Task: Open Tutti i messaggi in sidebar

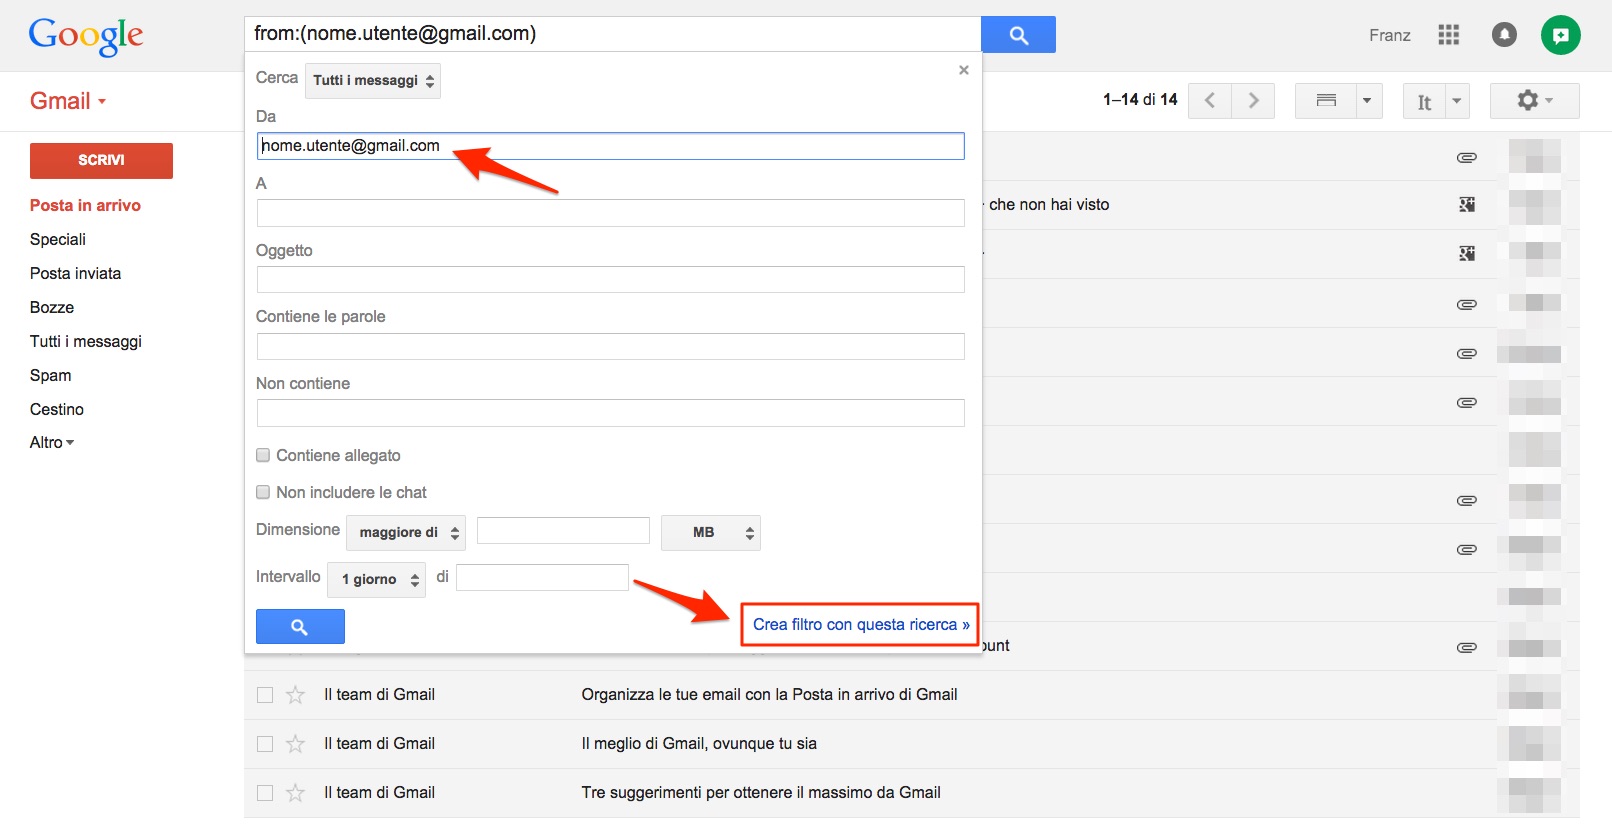Action: point(86,341)
